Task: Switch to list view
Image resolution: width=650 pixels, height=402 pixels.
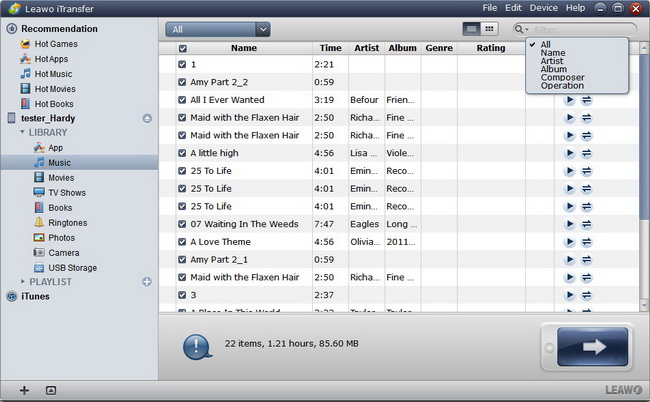Action: [471, 29]
